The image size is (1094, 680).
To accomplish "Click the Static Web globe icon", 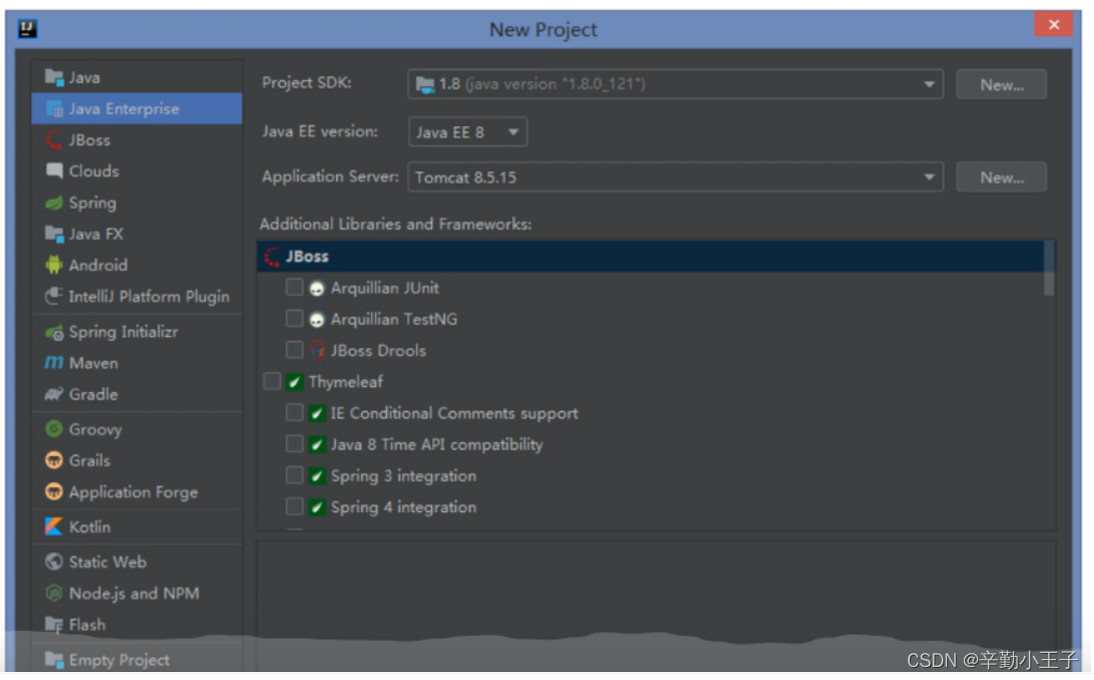I will 54,561.
